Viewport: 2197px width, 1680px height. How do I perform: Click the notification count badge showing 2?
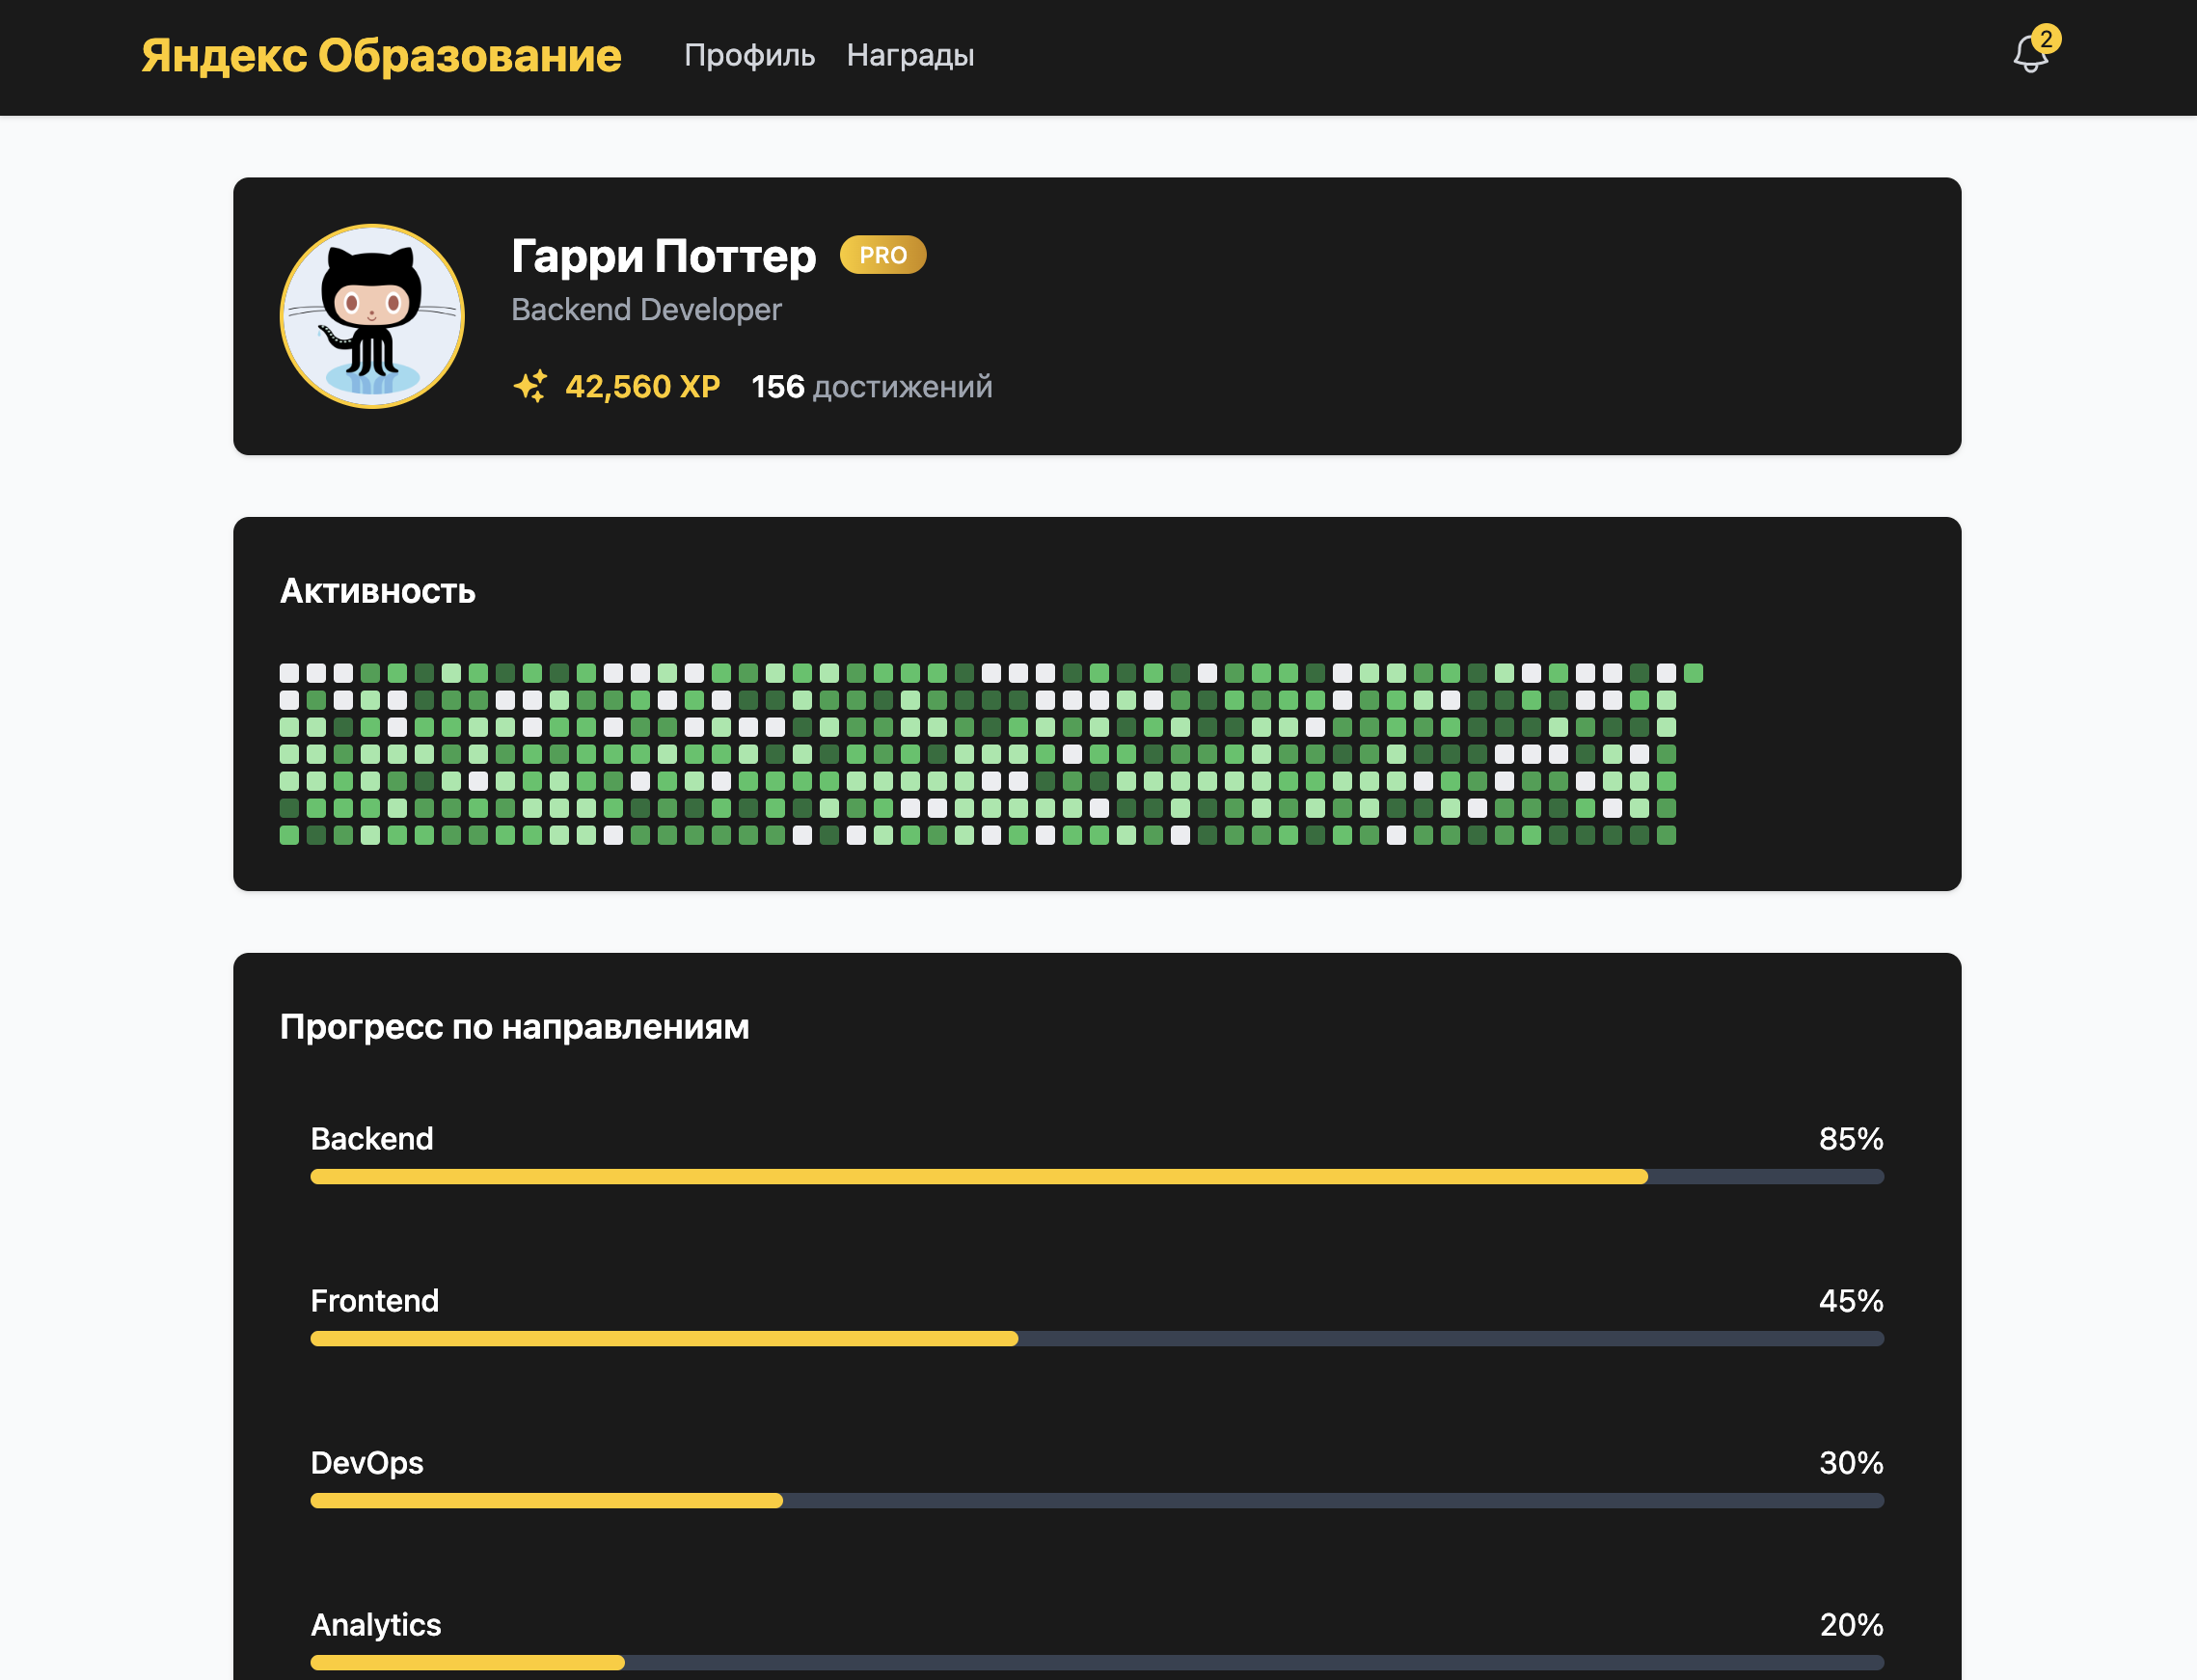[x=2046, y=39]
